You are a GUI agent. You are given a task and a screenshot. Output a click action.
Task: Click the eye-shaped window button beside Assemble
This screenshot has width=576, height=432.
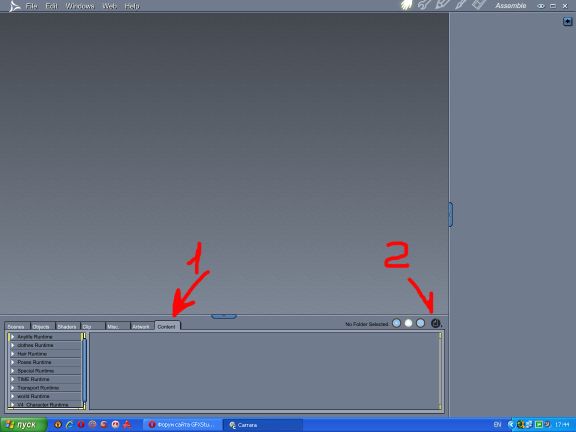(x=541, y=6)
